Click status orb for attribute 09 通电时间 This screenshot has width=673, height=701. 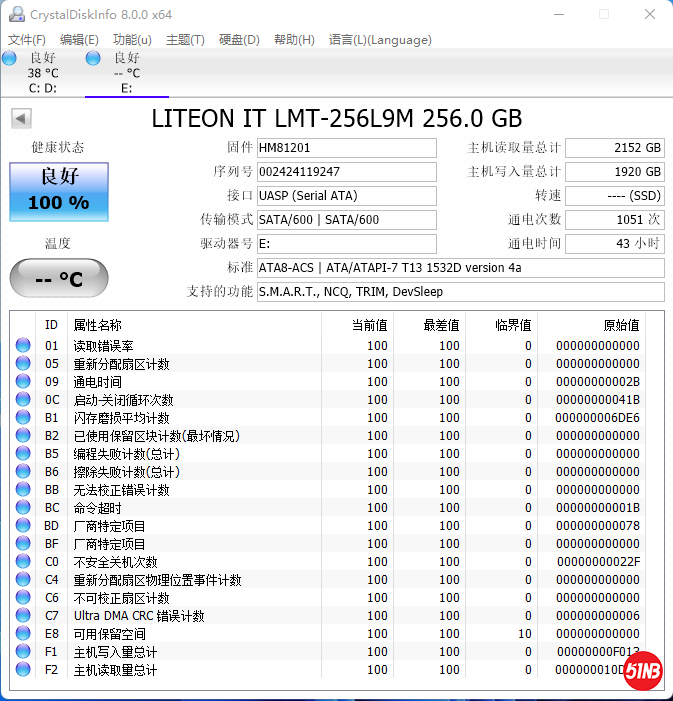click(x=23, y=382)
